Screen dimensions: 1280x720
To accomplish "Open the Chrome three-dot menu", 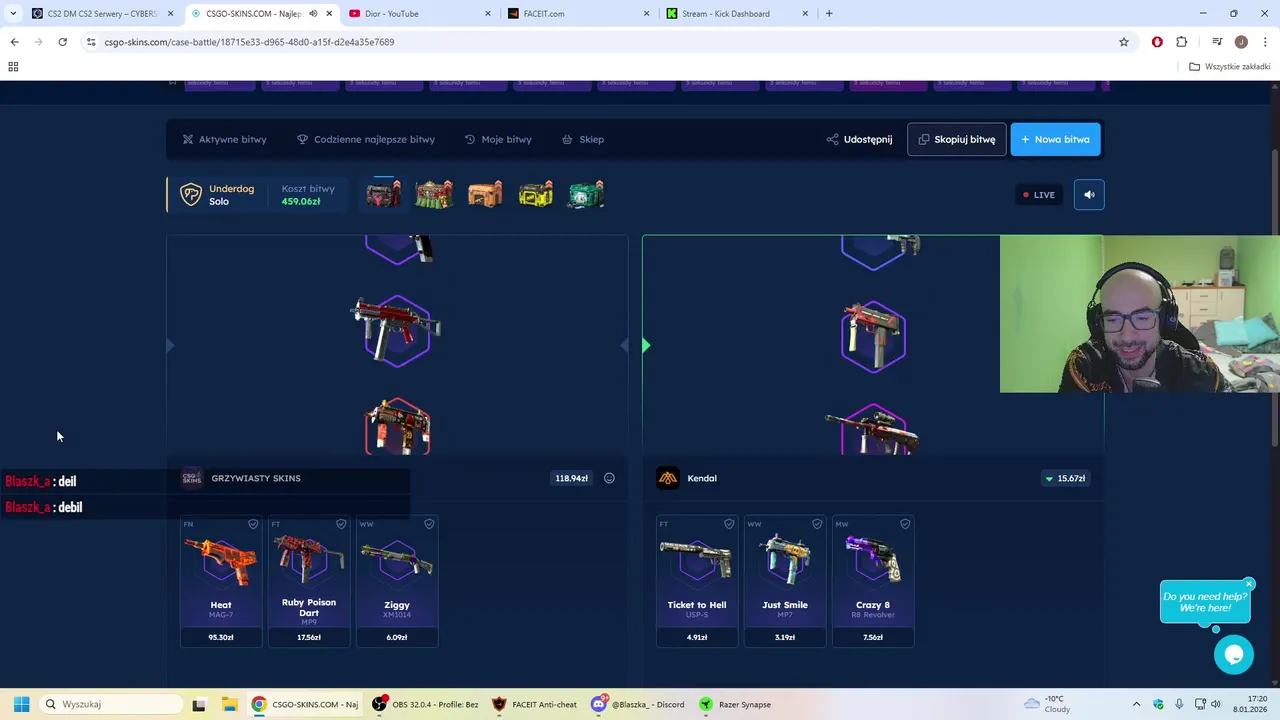I will tap(1266, 42).
